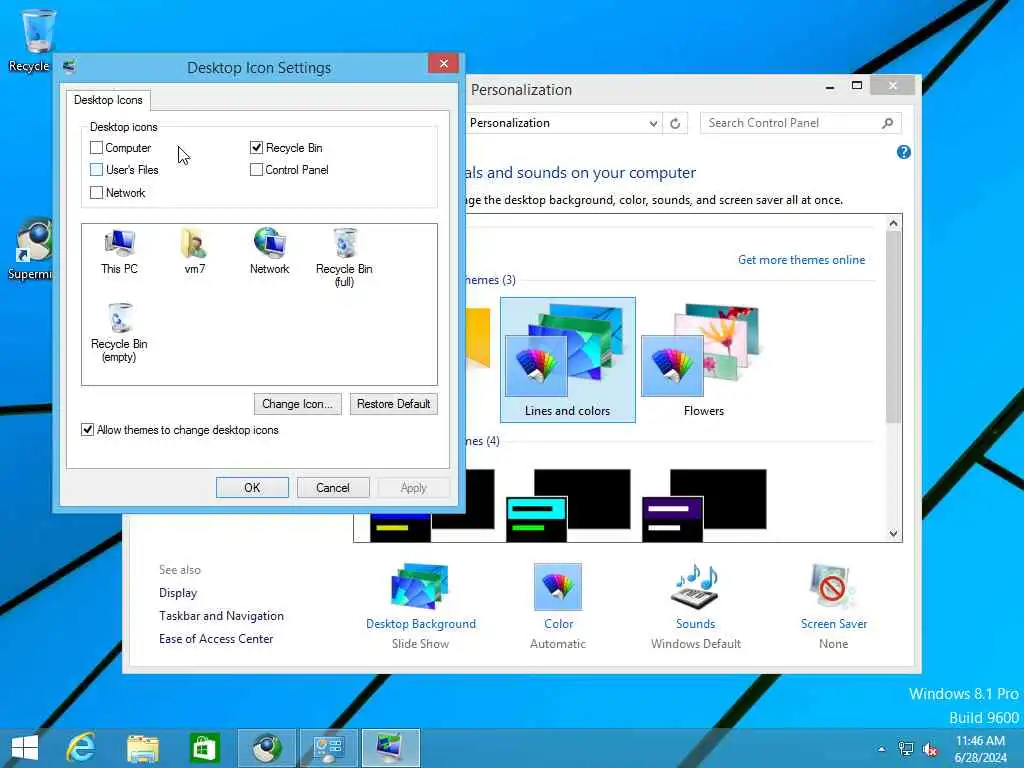Click the Desktop Icon Settings title bar icon

tap(69, 67)
